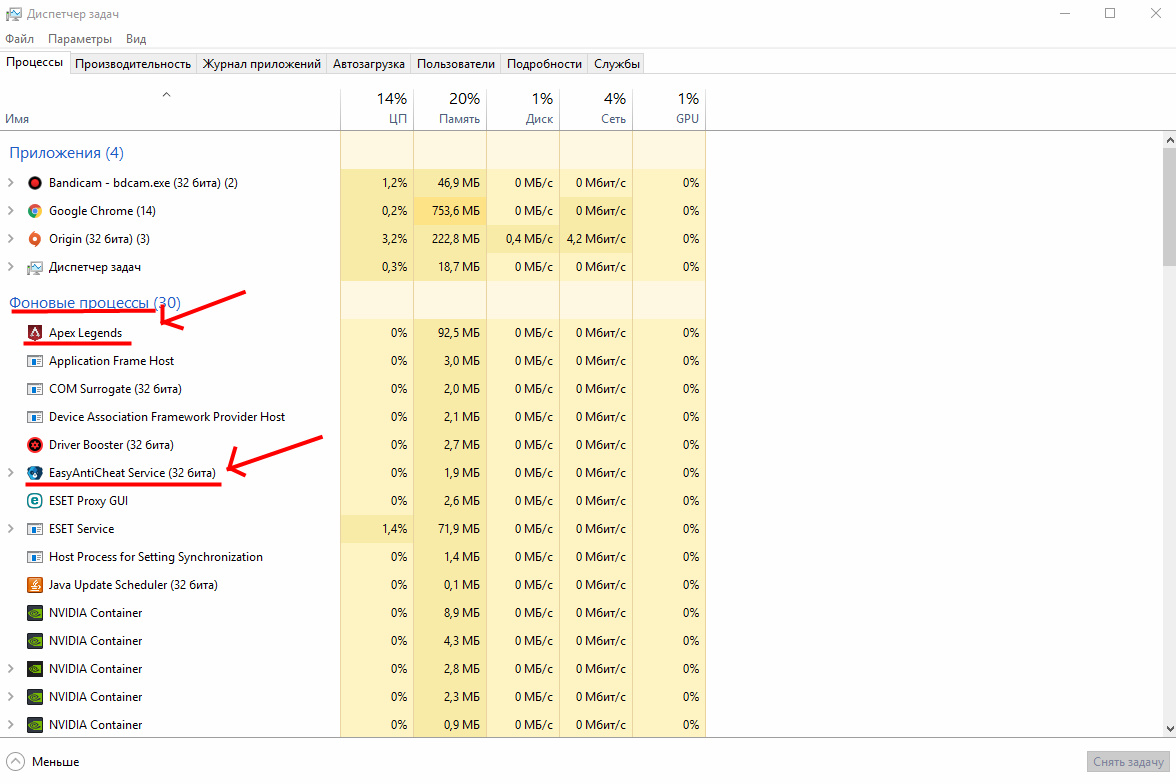This screenshot has height=784, width=1176.
Task: Switch to the Производительность tab
Action: coord(133,64)
